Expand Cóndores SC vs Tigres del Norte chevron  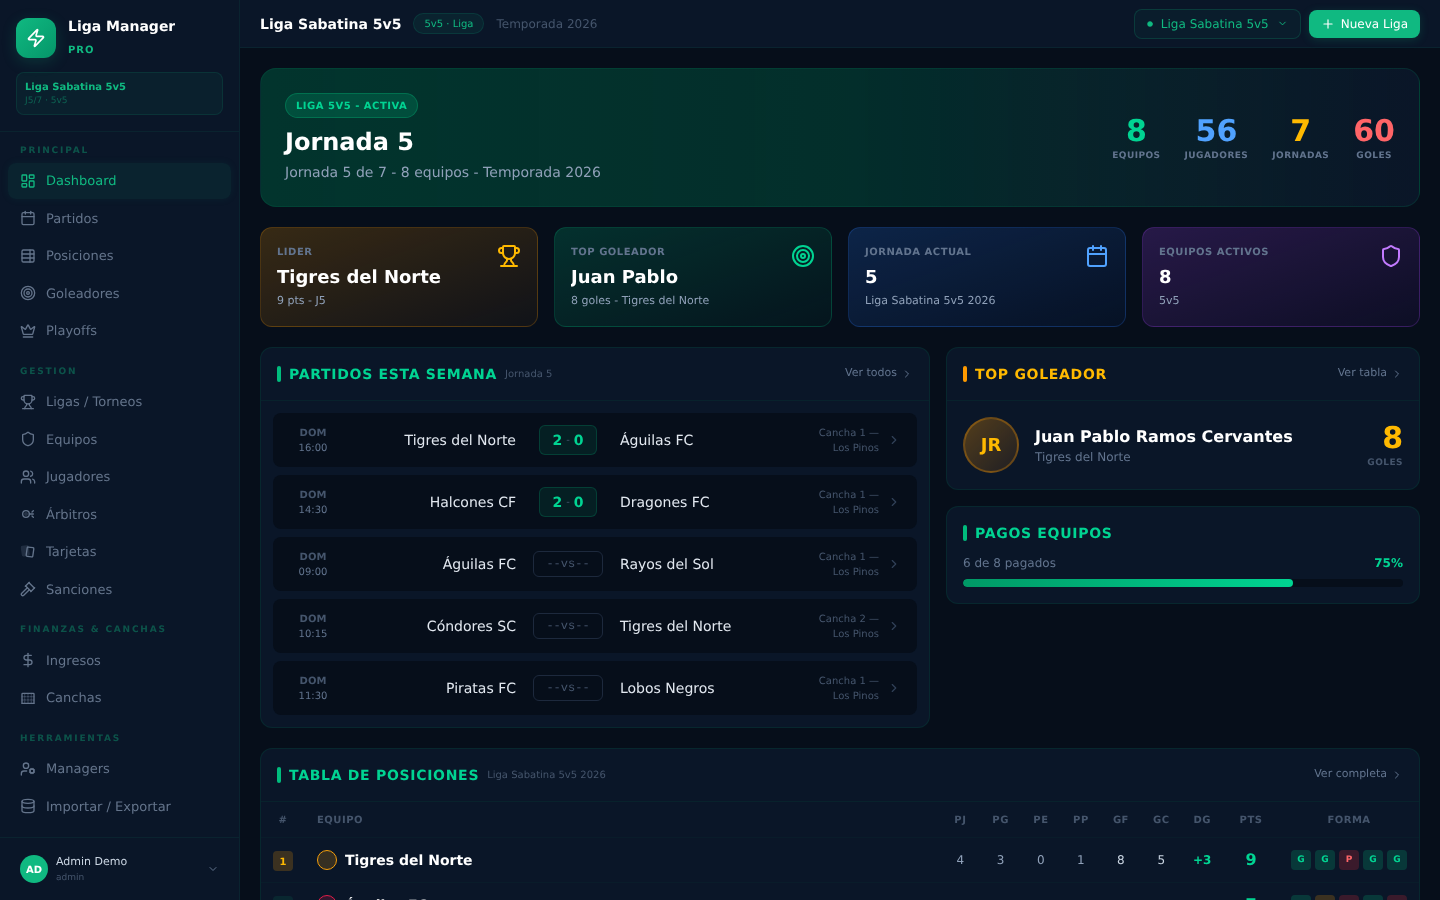pos(894,626)
